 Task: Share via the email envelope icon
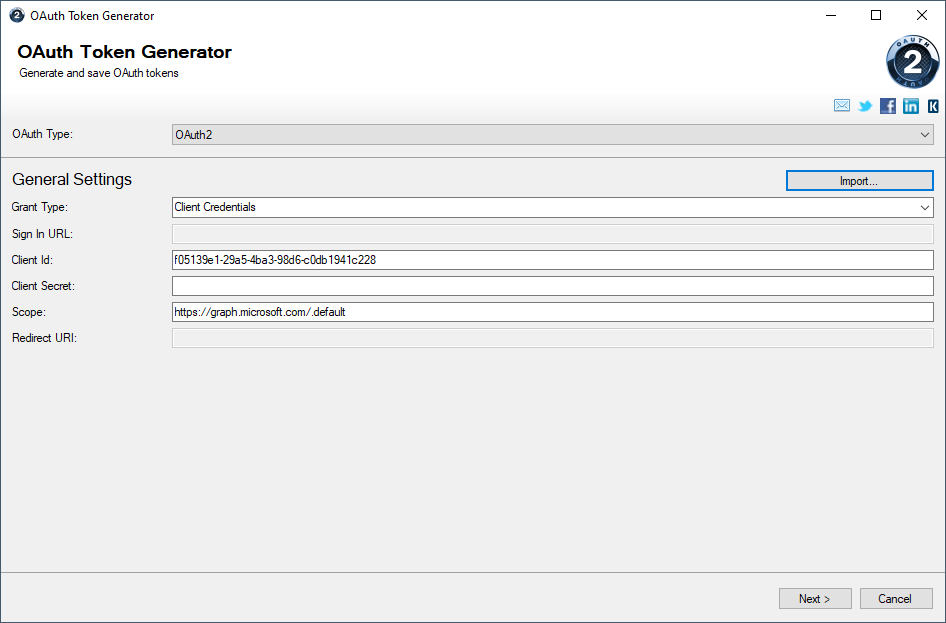click(841, 105)
